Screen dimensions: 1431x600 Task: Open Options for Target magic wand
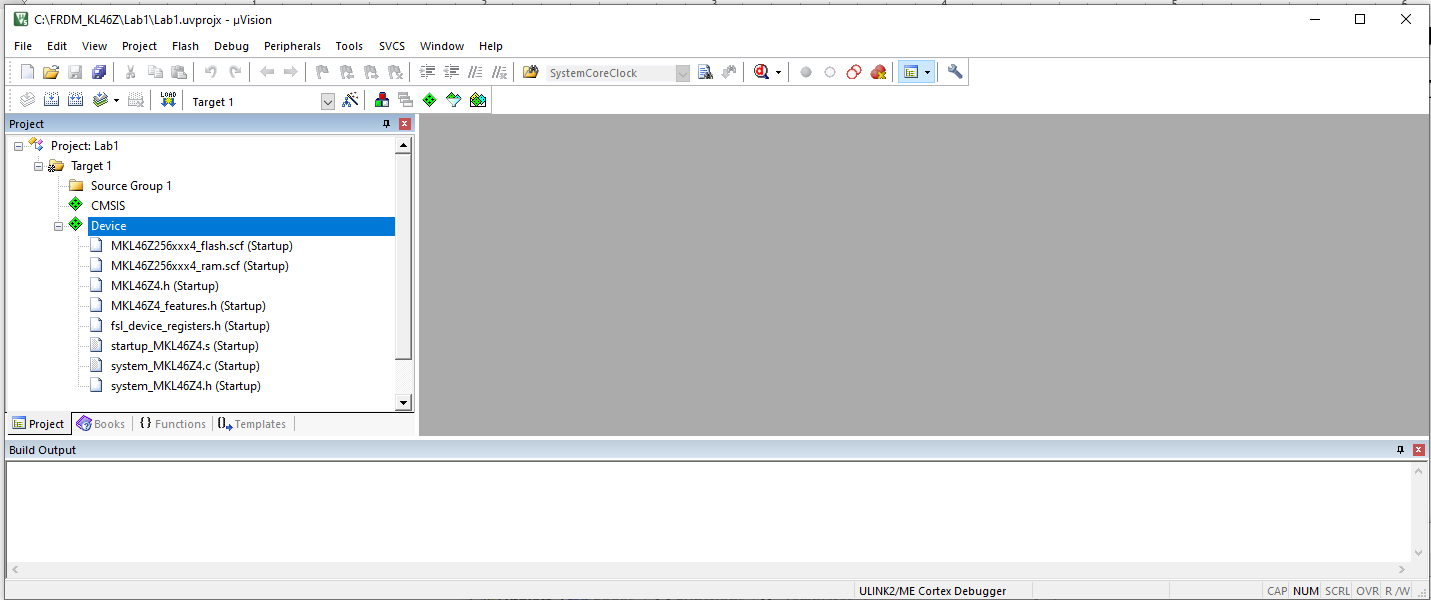click(350, 100)
